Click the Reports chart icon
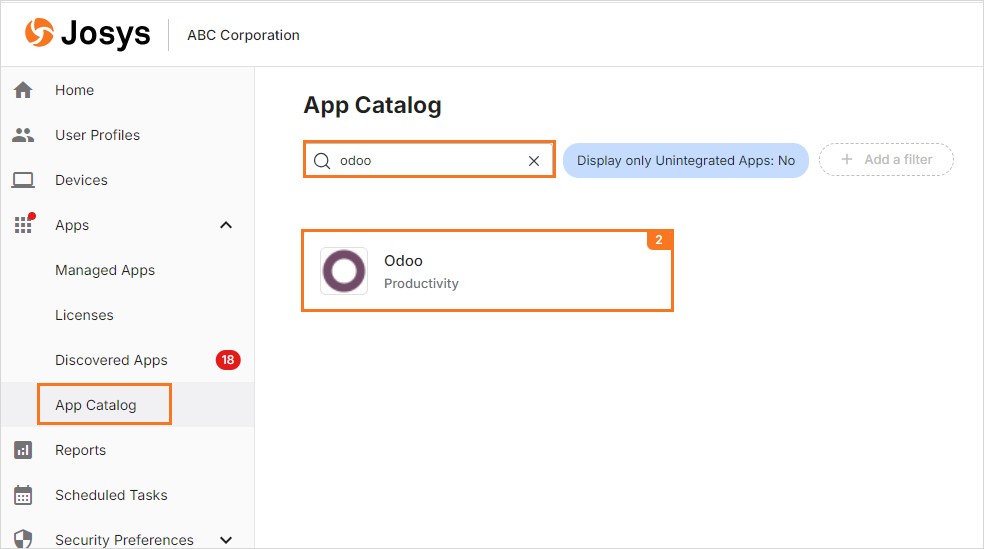 pyautogui.click(x=23, y=450)
